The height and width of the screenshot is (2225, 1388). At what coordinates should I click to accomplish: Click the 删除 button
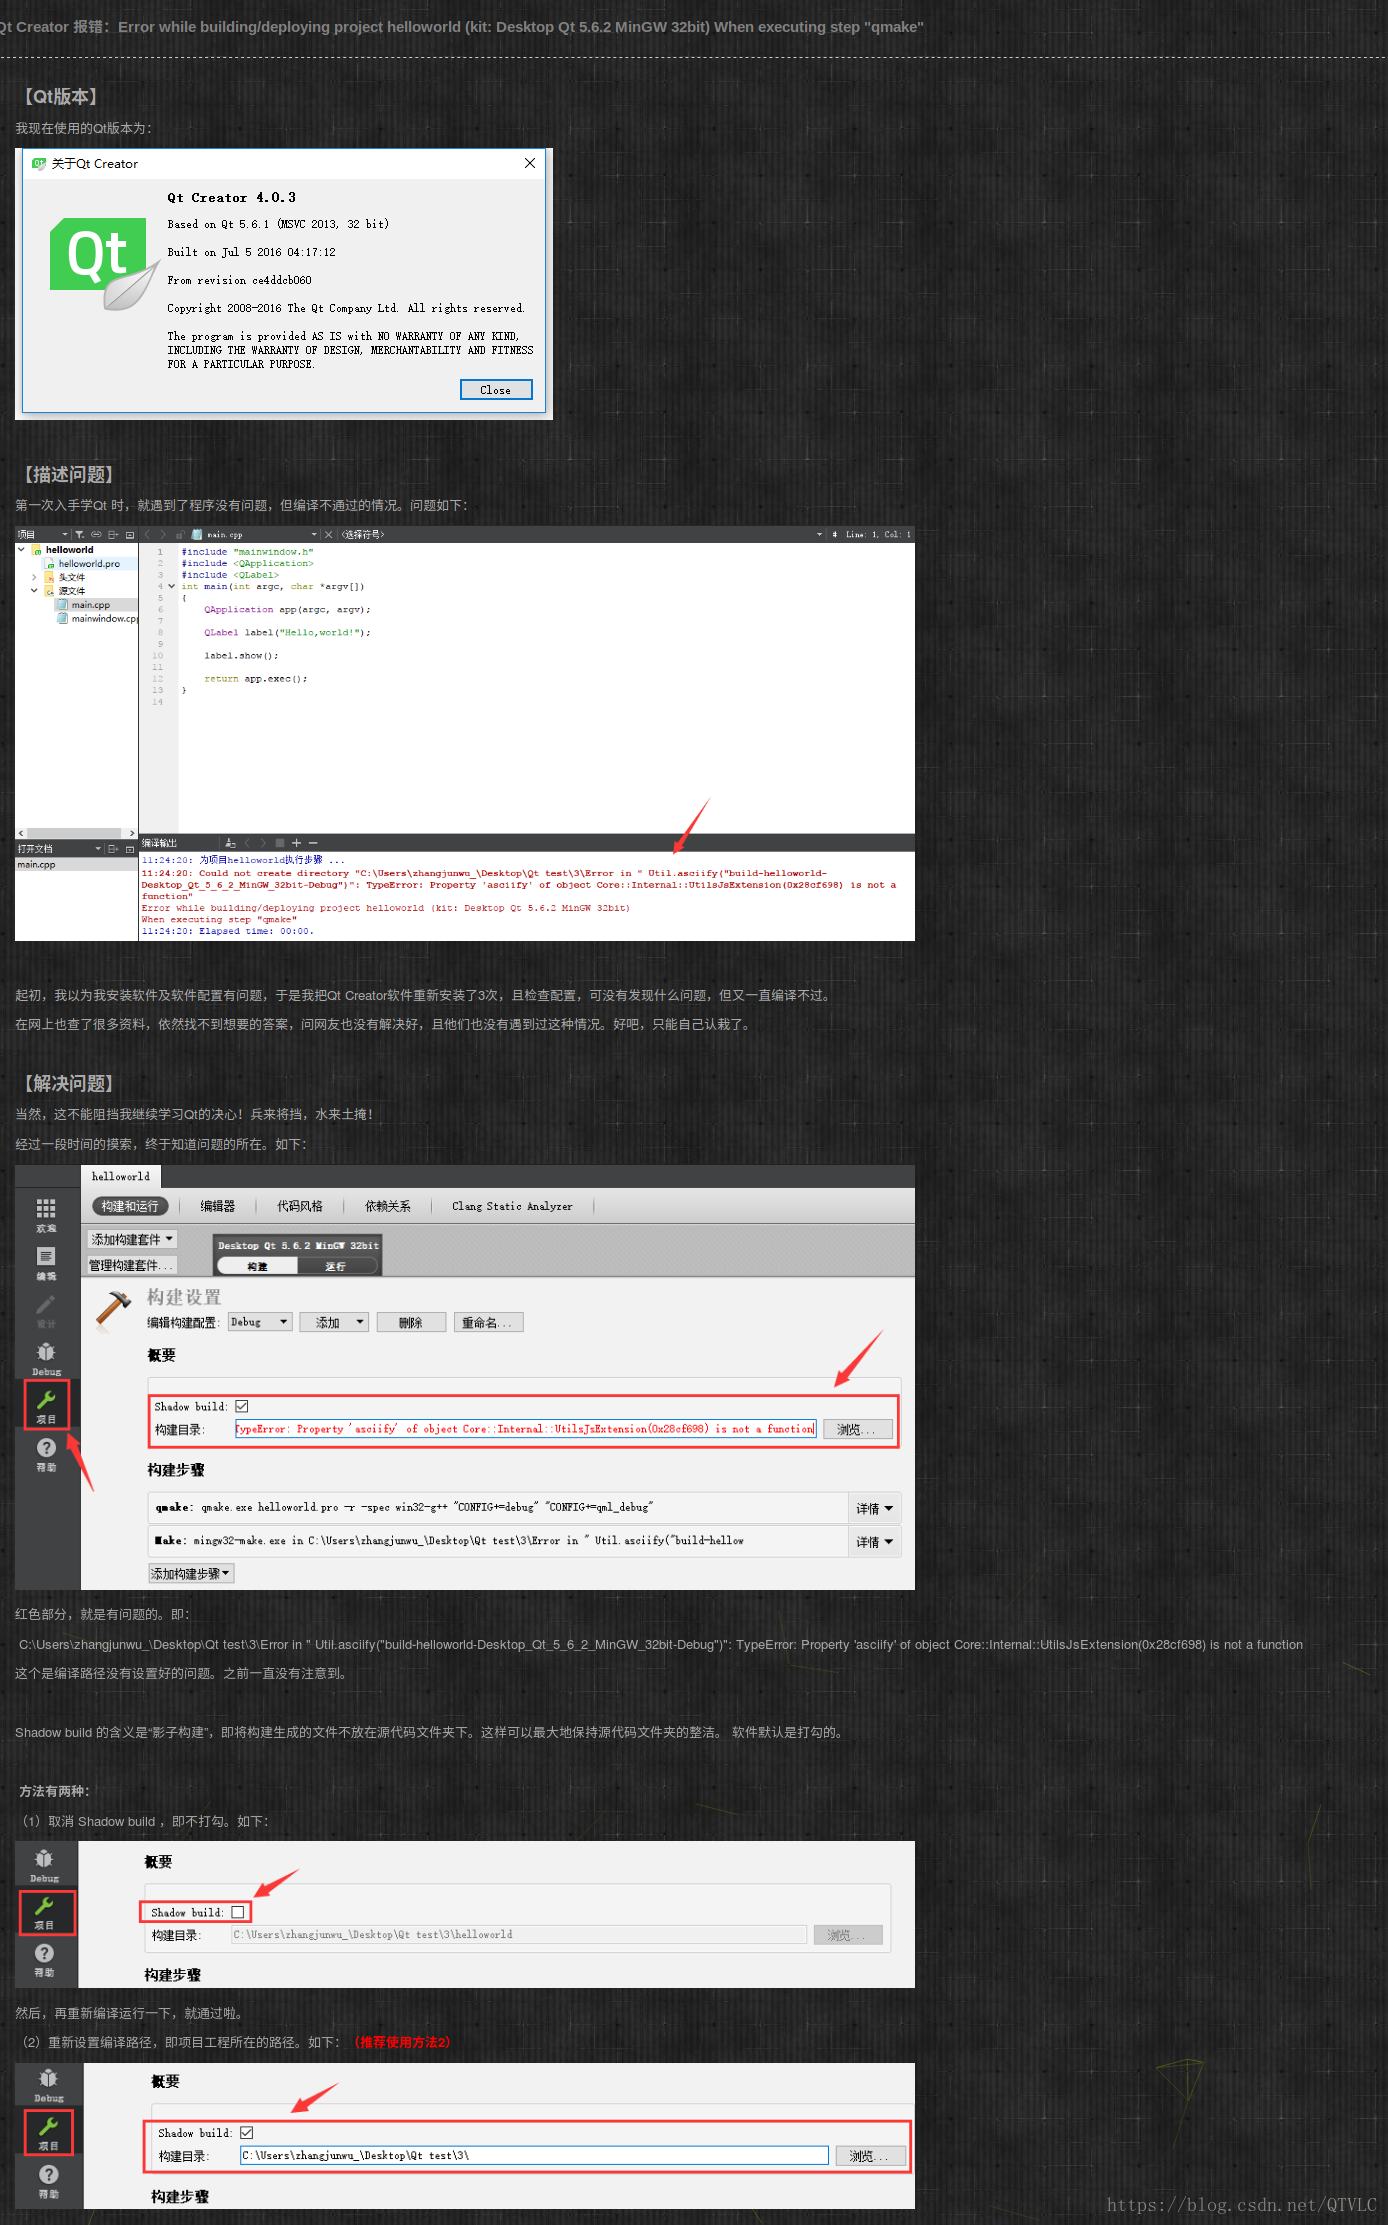(411, 1322)
